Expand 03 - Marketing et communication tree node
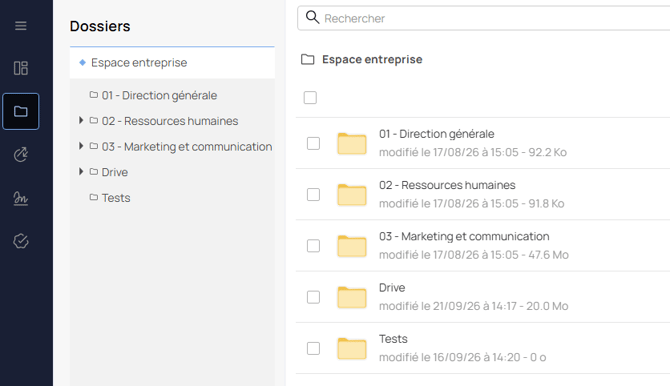 [81, 146]
